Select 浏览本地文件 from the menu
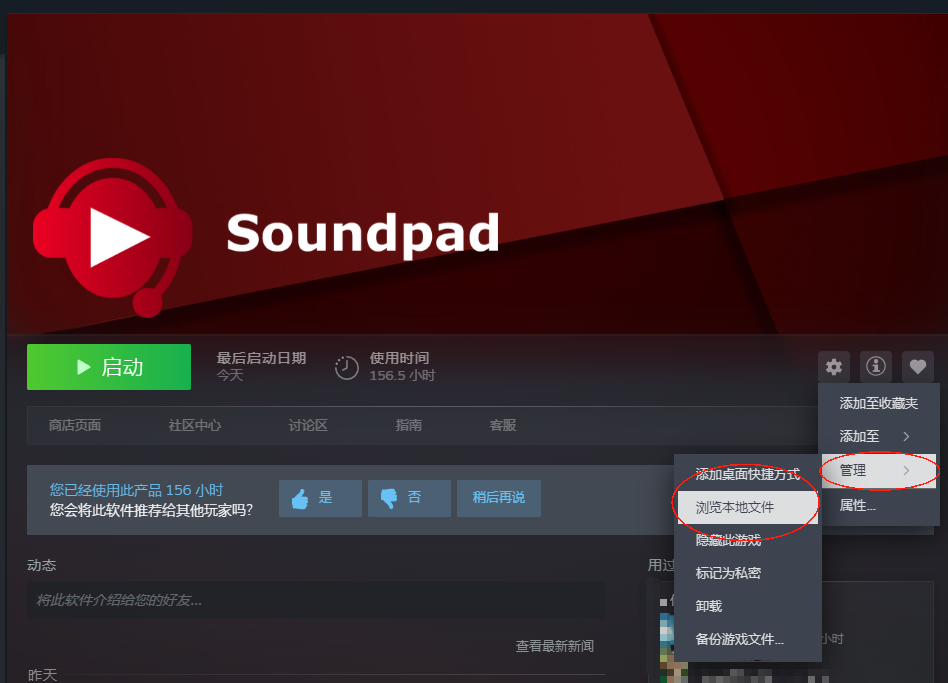 [736, 508]
